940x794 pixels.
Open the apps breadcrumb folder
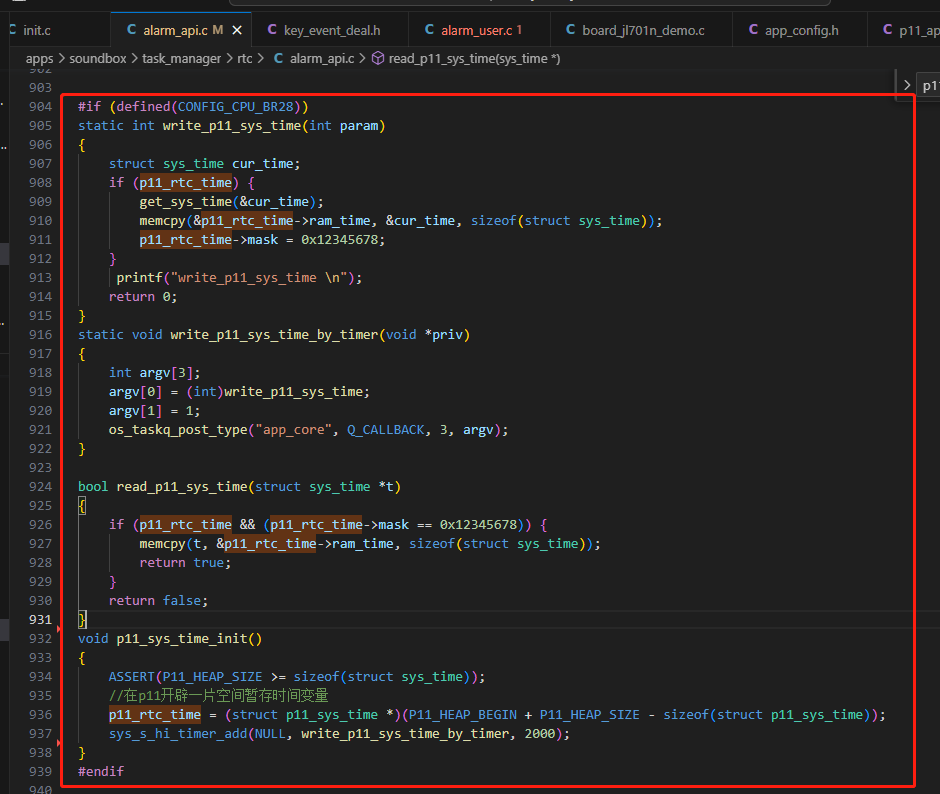coord(40,59)
